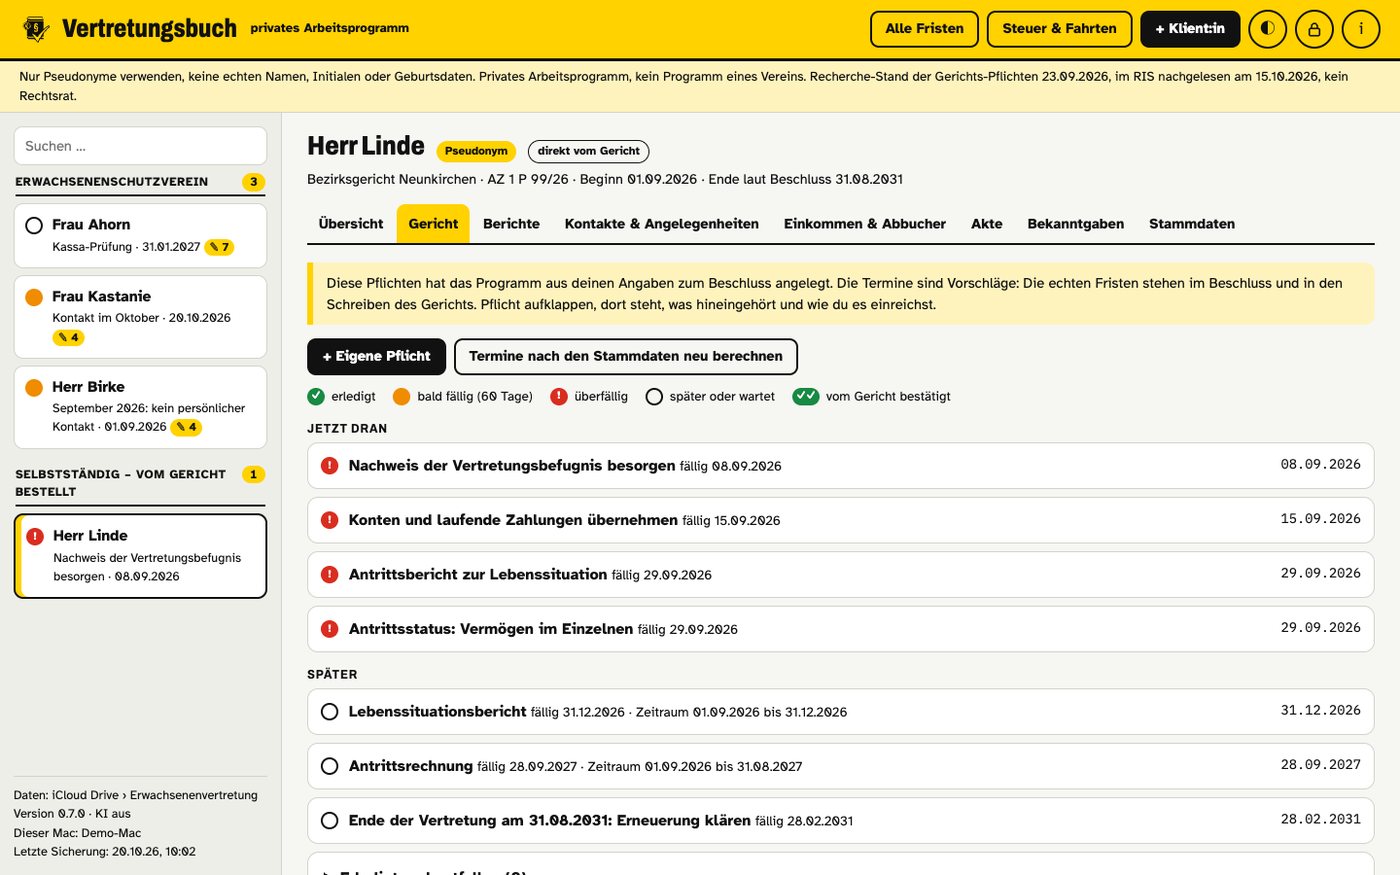Click open circle of Antrittsrechnung row
This screenshot has width=1400, height=875.
tap(329, 766)
